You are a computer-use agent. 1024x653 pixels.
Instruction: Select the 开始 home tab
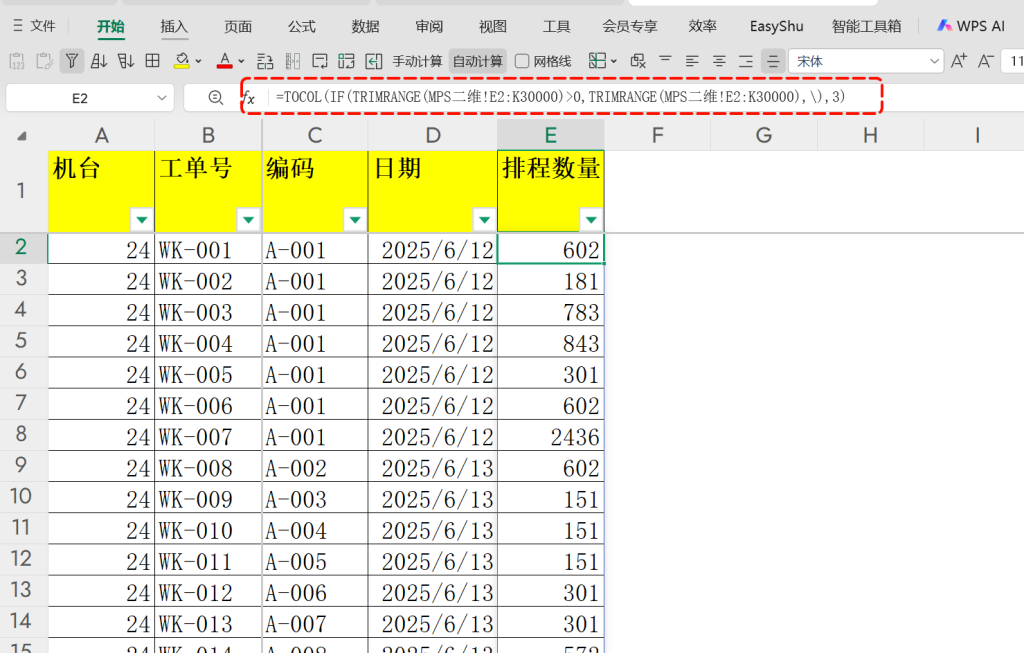(110, 26)
